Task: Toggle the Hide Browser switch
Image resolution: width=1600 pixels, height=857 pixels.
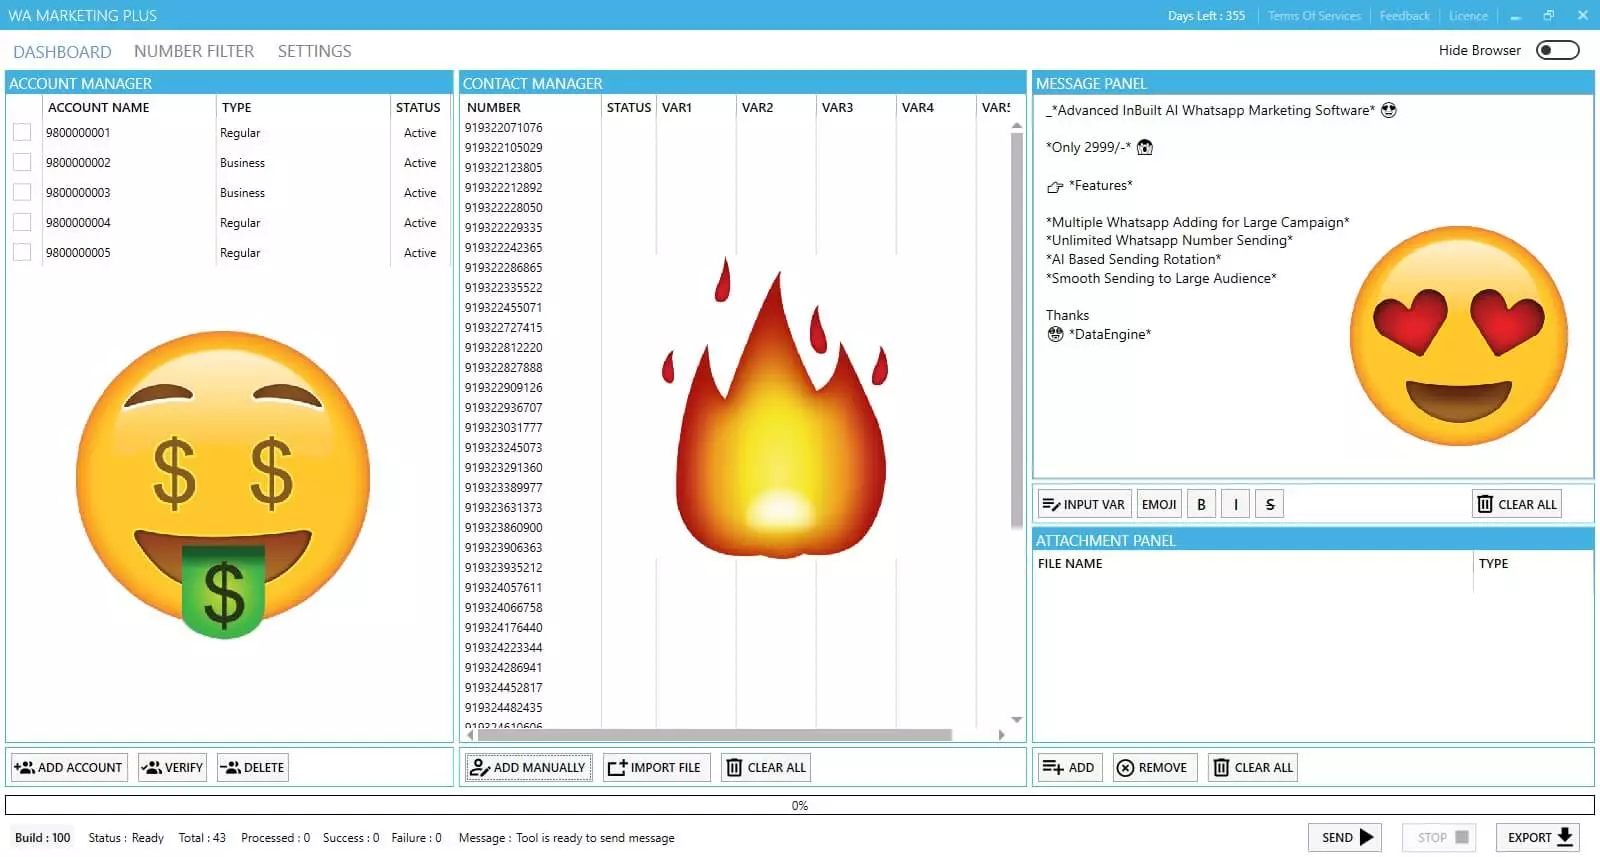Action: 1557,51
